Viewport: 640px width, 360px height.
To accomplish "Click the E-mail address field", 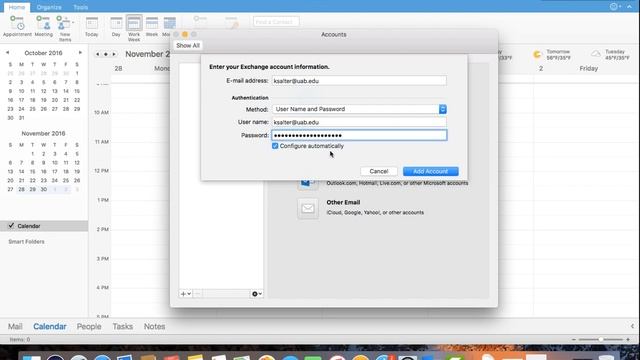I will pyautogui.click(x=359, y=81).
